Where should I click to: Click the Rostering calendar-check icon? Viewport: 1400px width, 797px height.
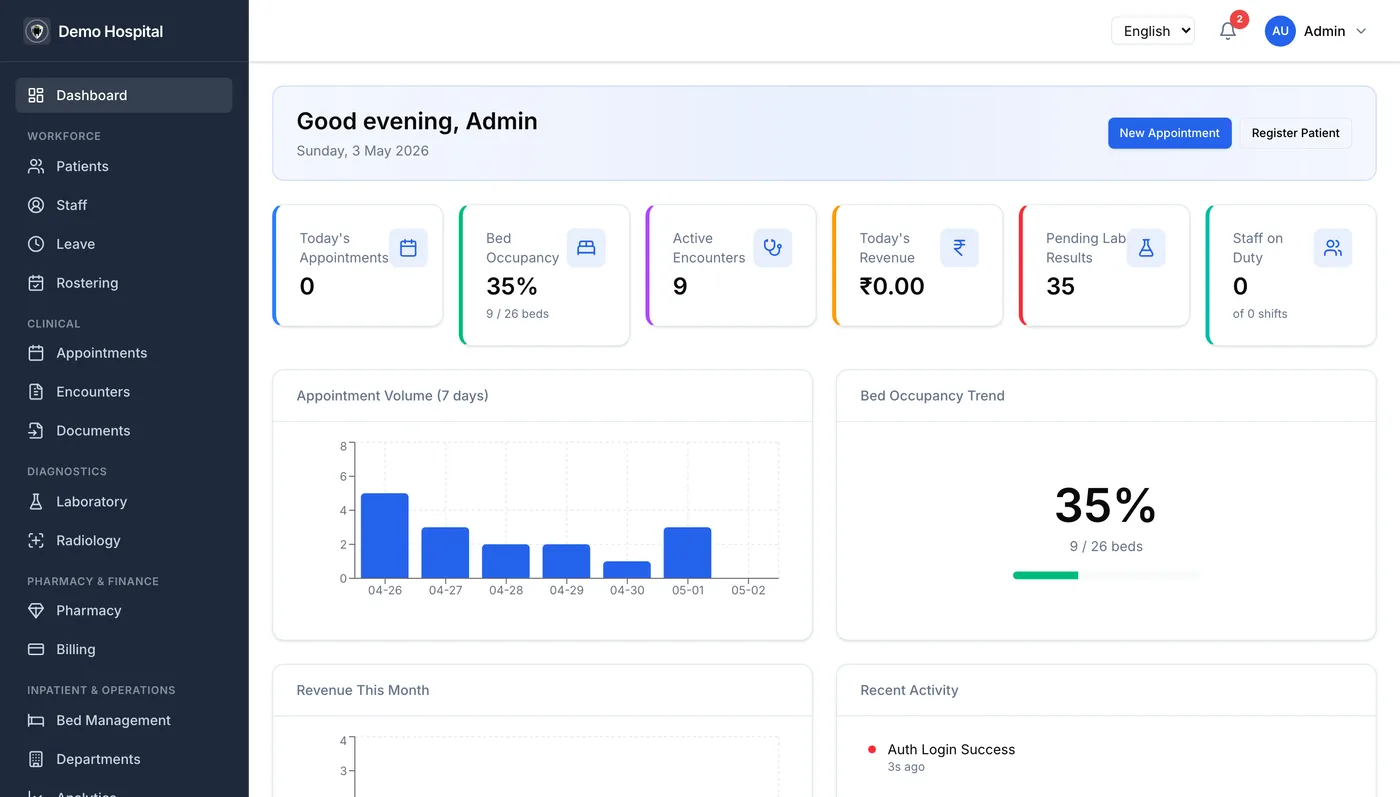tap(36, 283)
